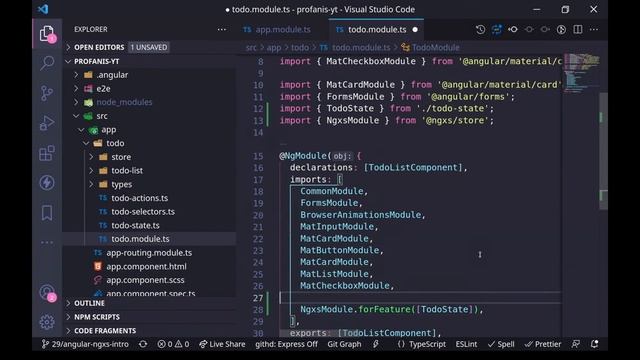Open the file timeline history icon

480,29
